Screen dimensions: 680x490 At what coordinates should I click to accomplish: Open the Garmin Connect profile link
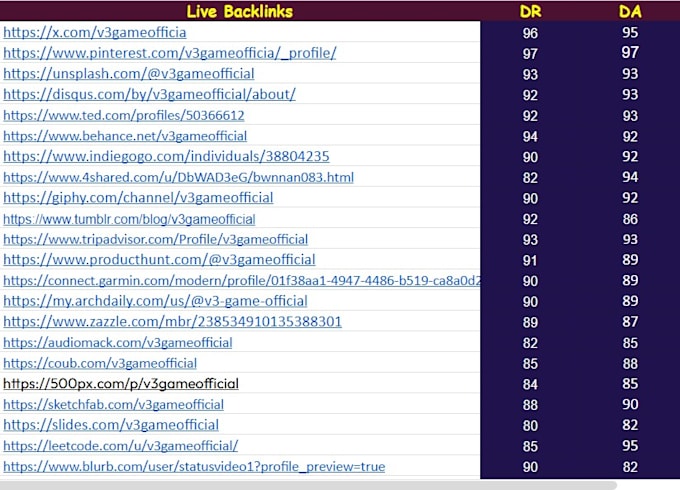coord(242,281)
